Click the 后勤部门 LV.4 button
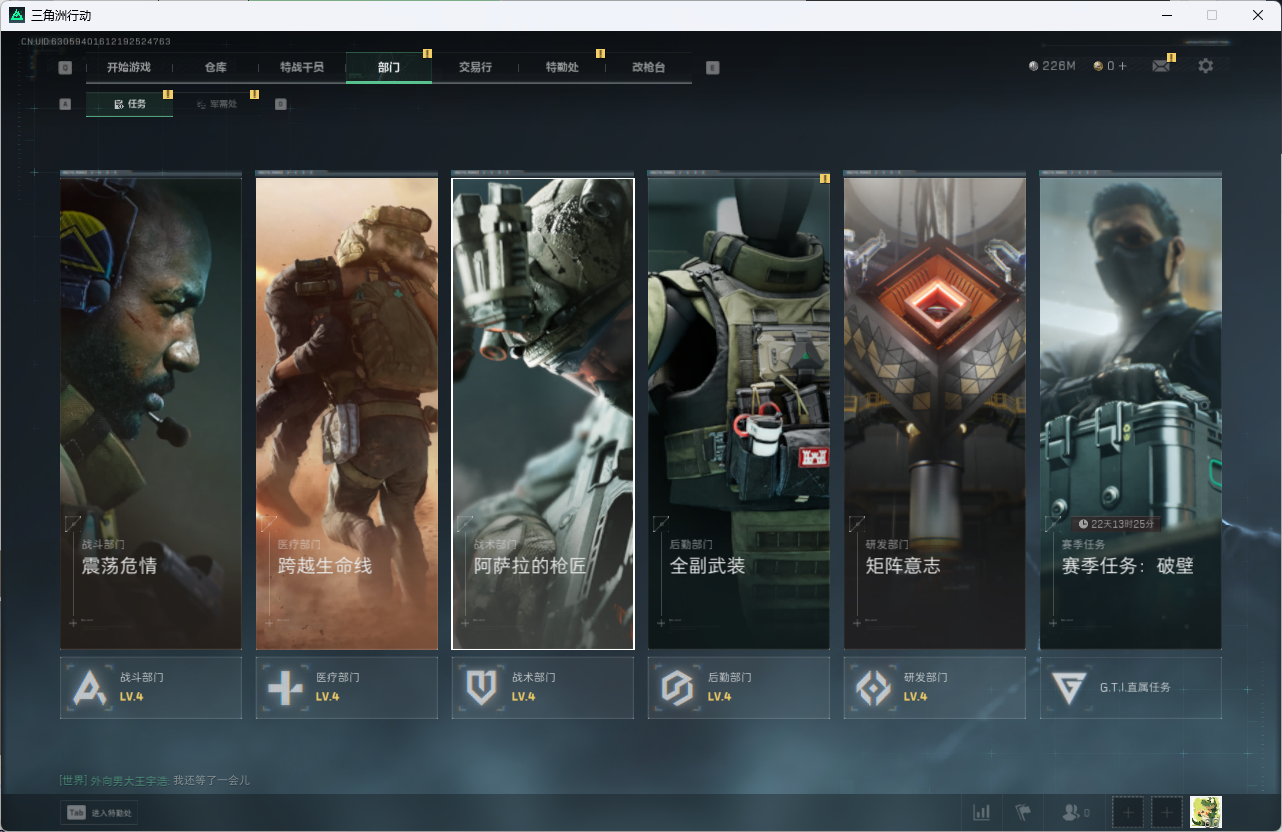 point(739,687)
